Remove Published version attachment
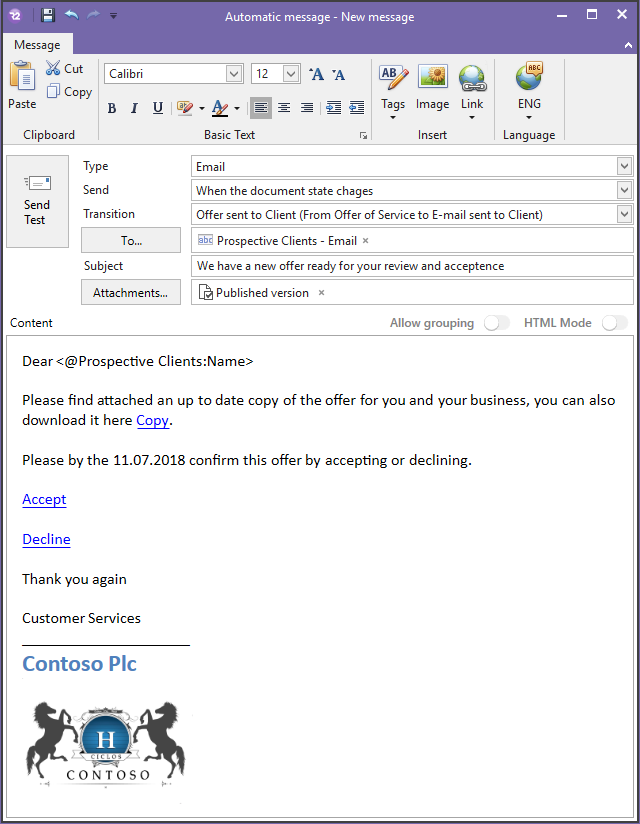This screenshot has width=640, height=824. (x=322, y=293)
